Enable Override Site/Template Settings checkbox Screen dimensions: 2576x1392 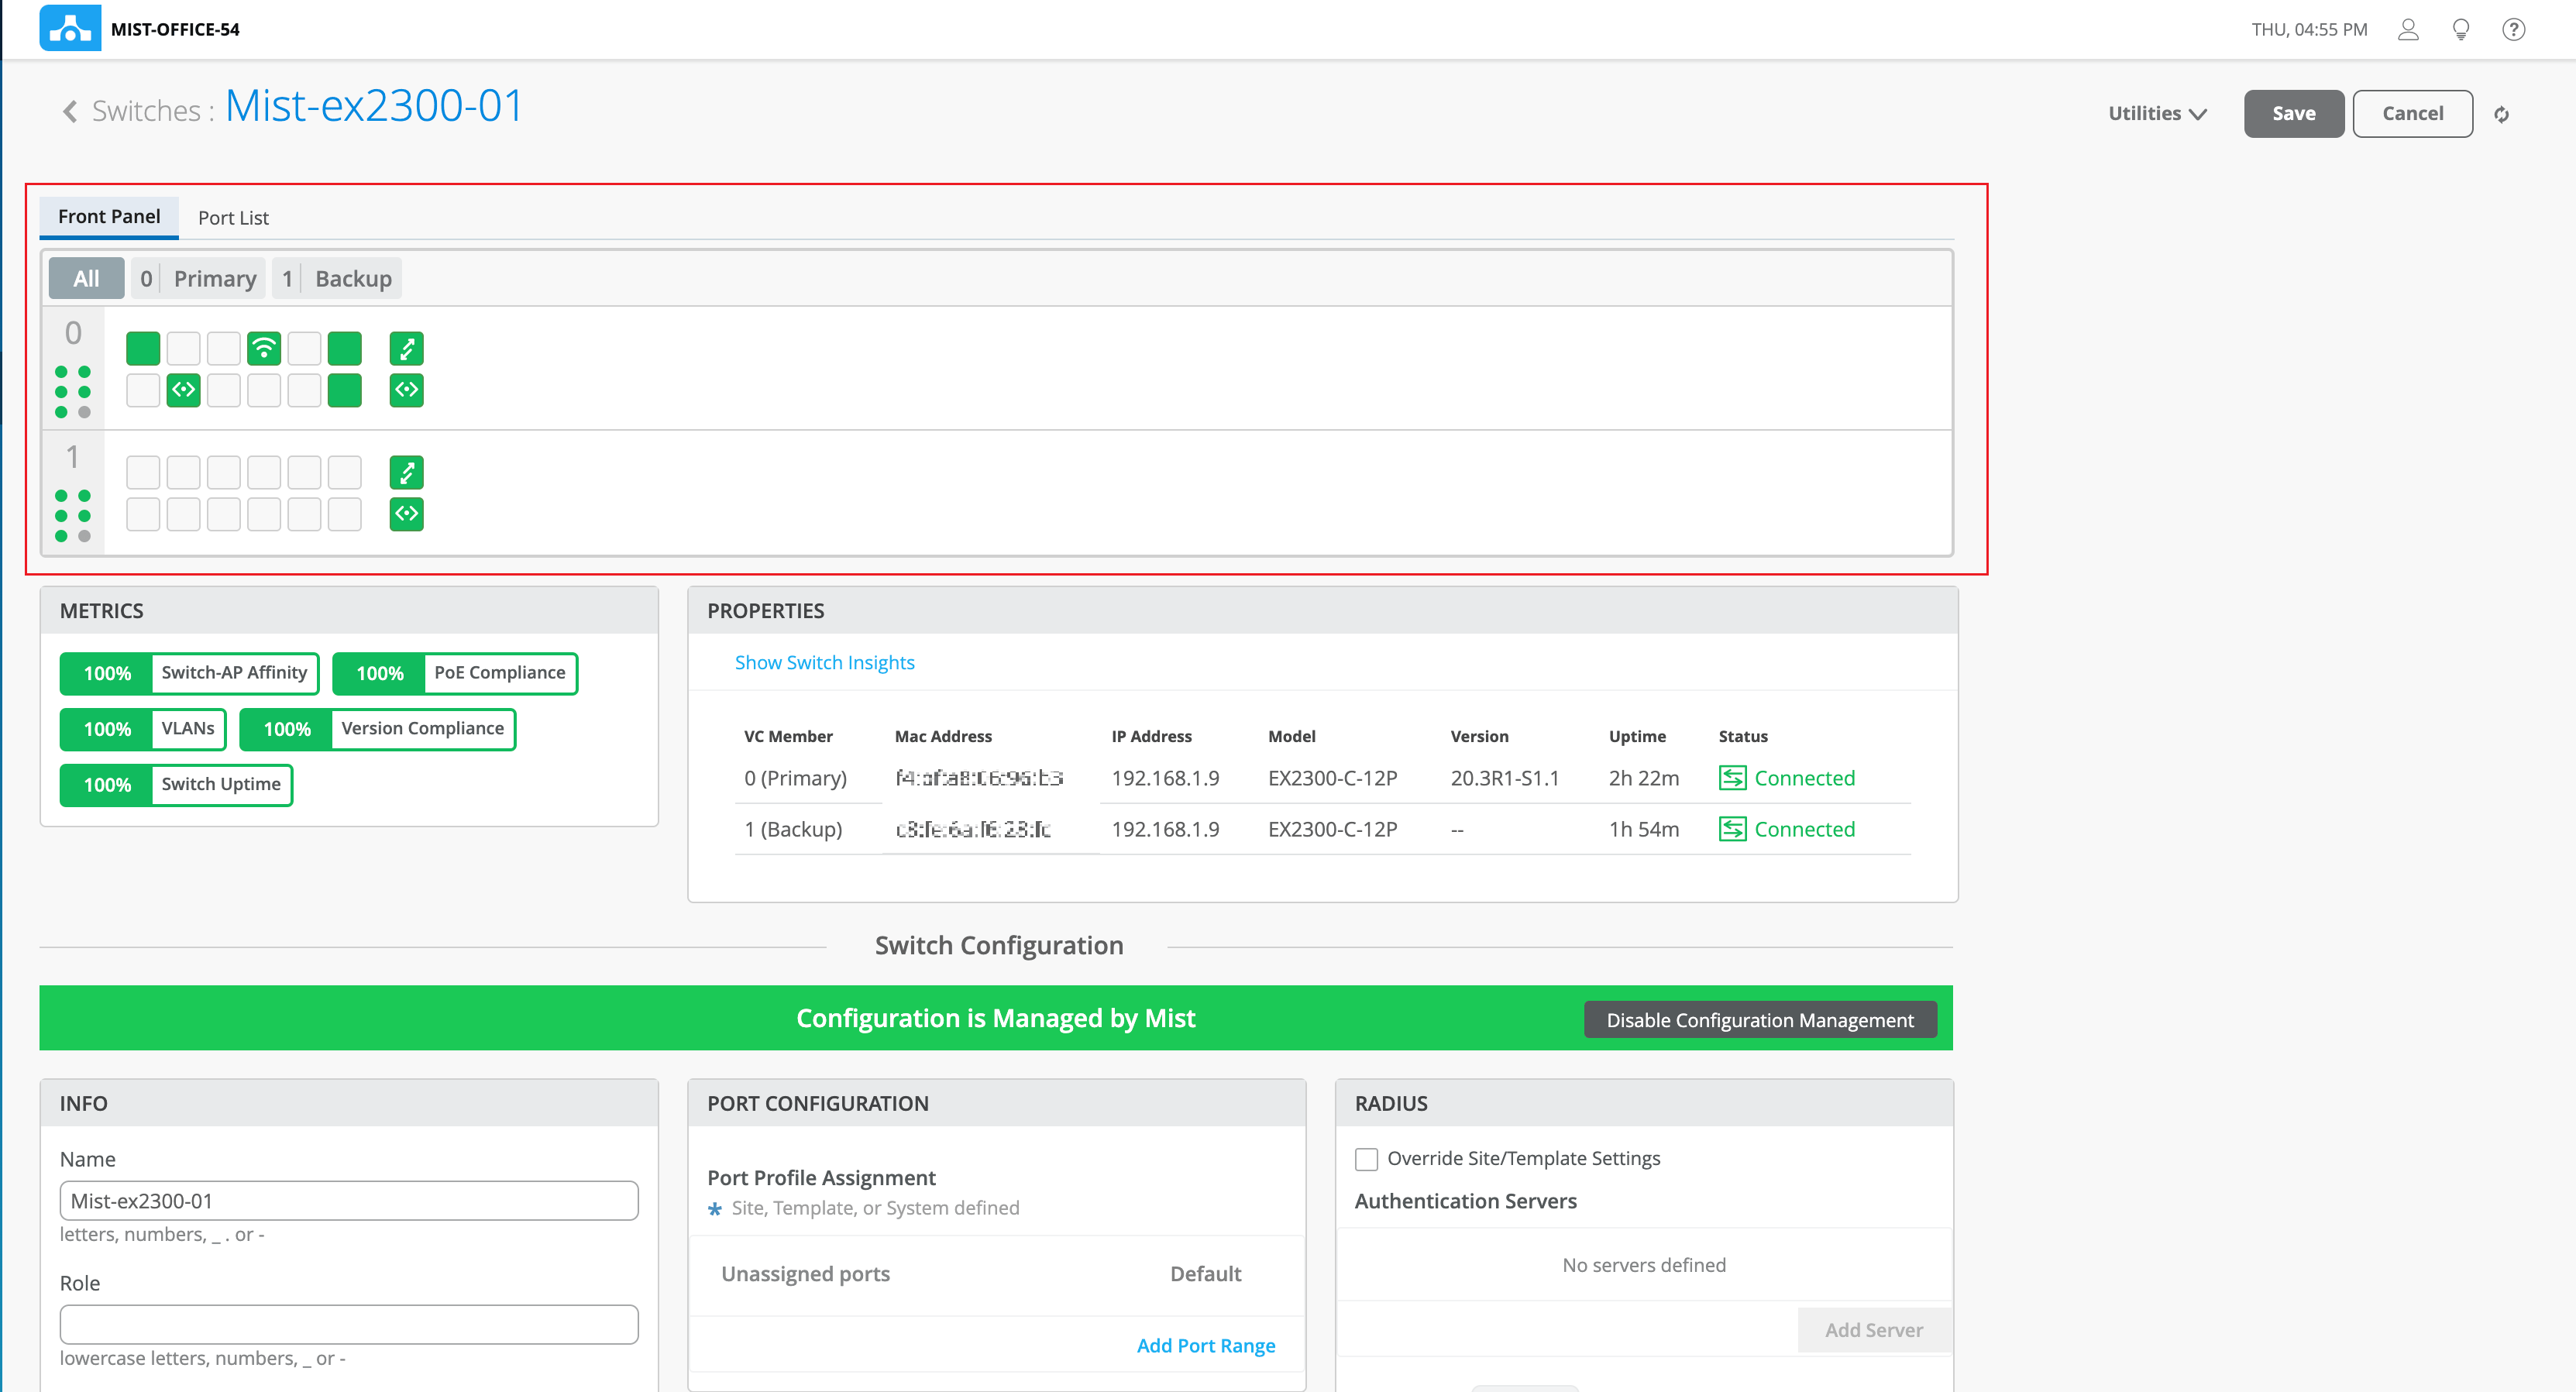1366,1159
